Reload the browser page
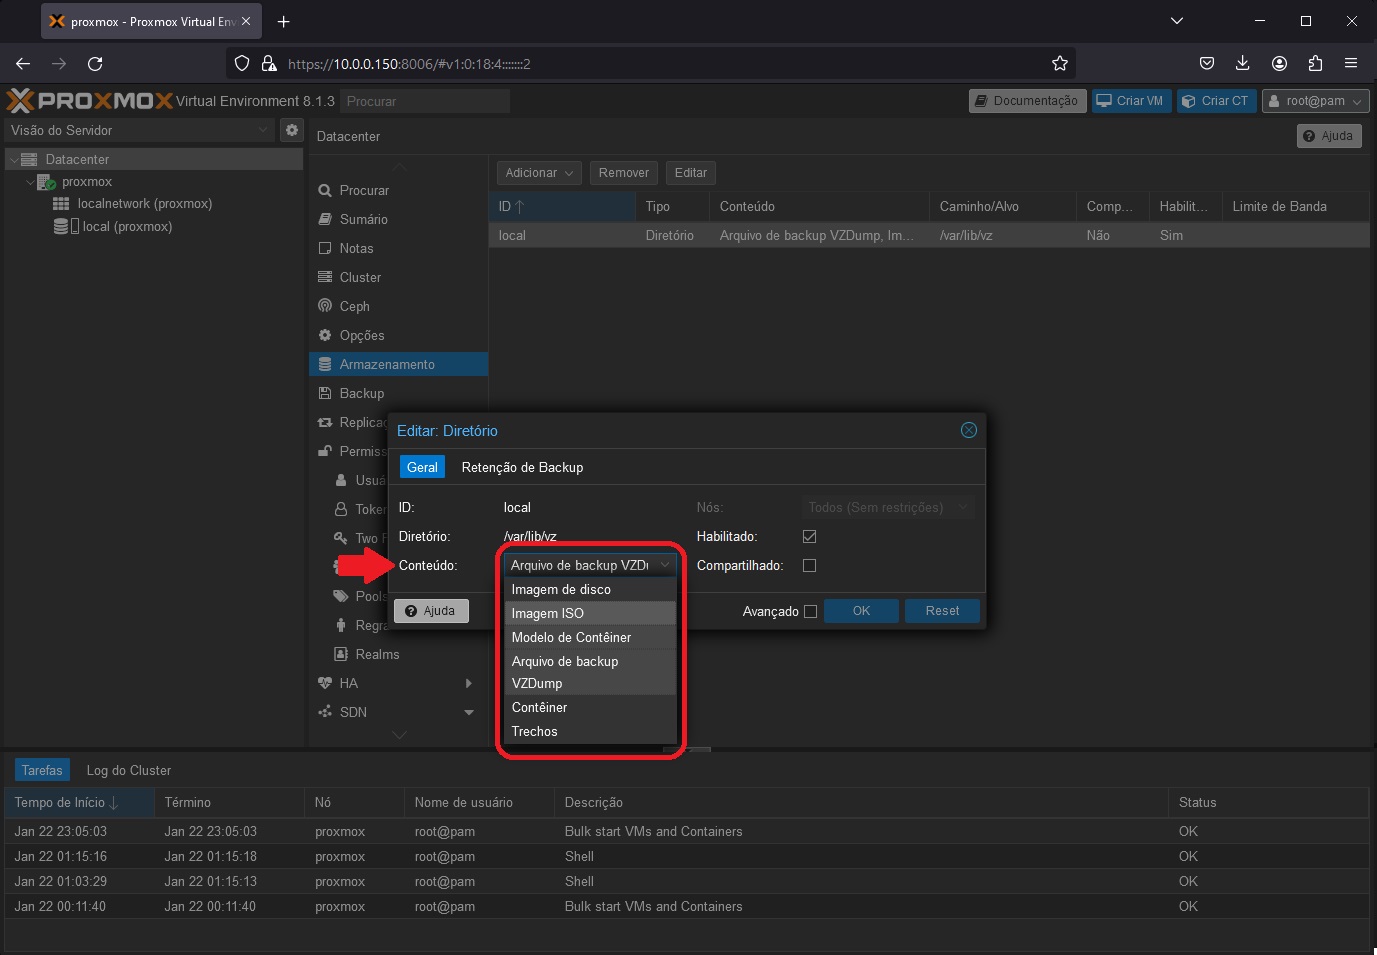1377x955 pixels. tap(95, 63)
